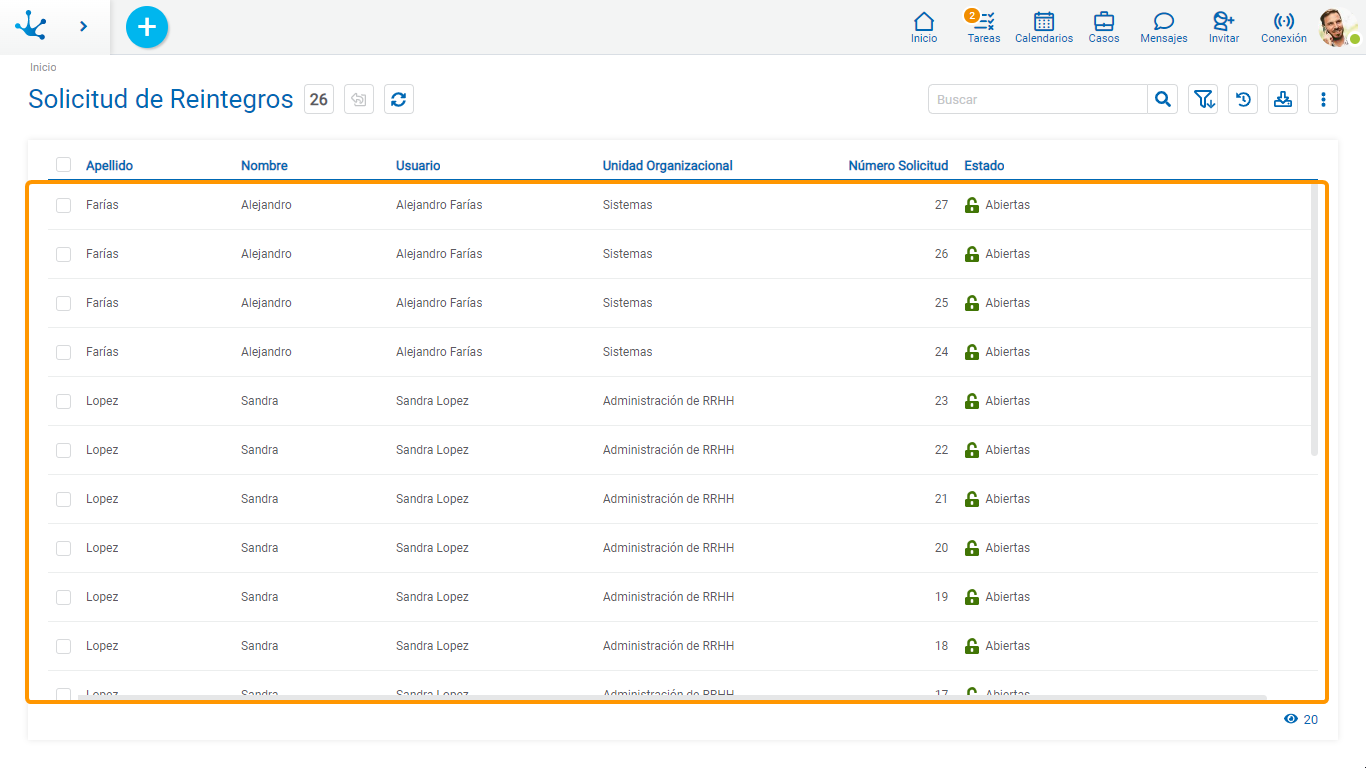
Task: Click open lock icon in row 18
Action: point(971,646)
